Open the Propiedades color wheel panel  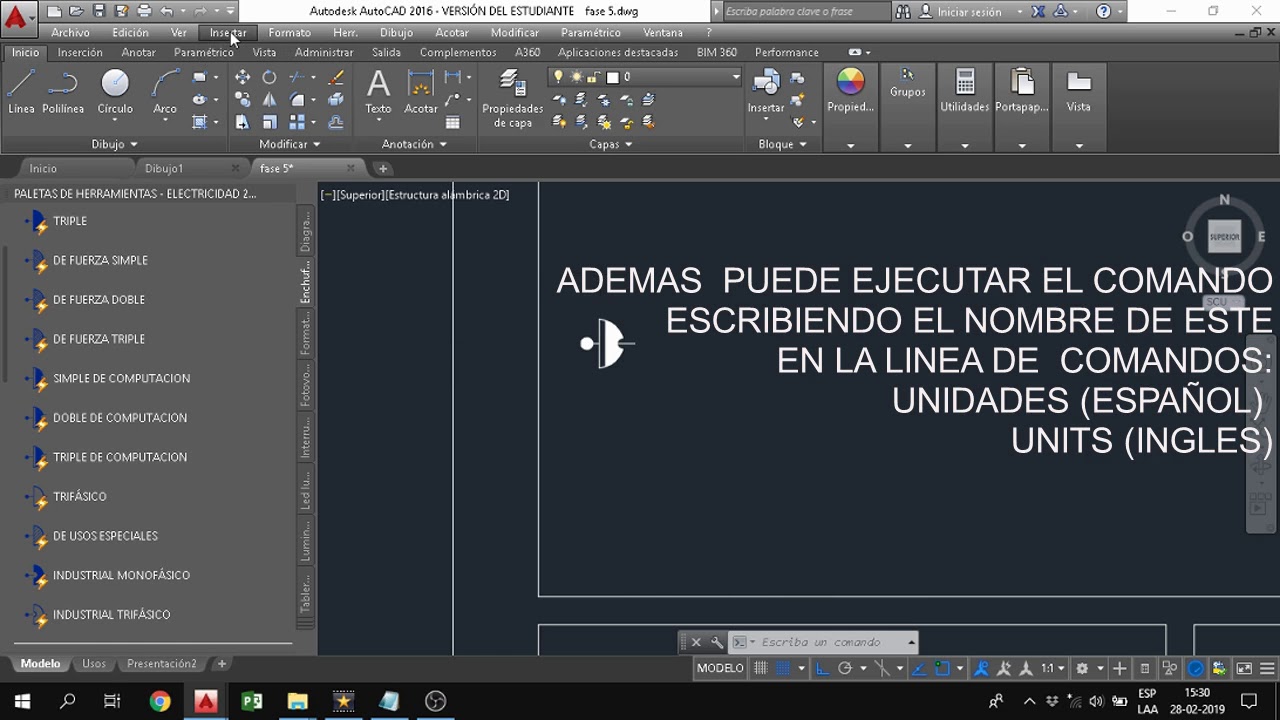(x=850, y=92)
